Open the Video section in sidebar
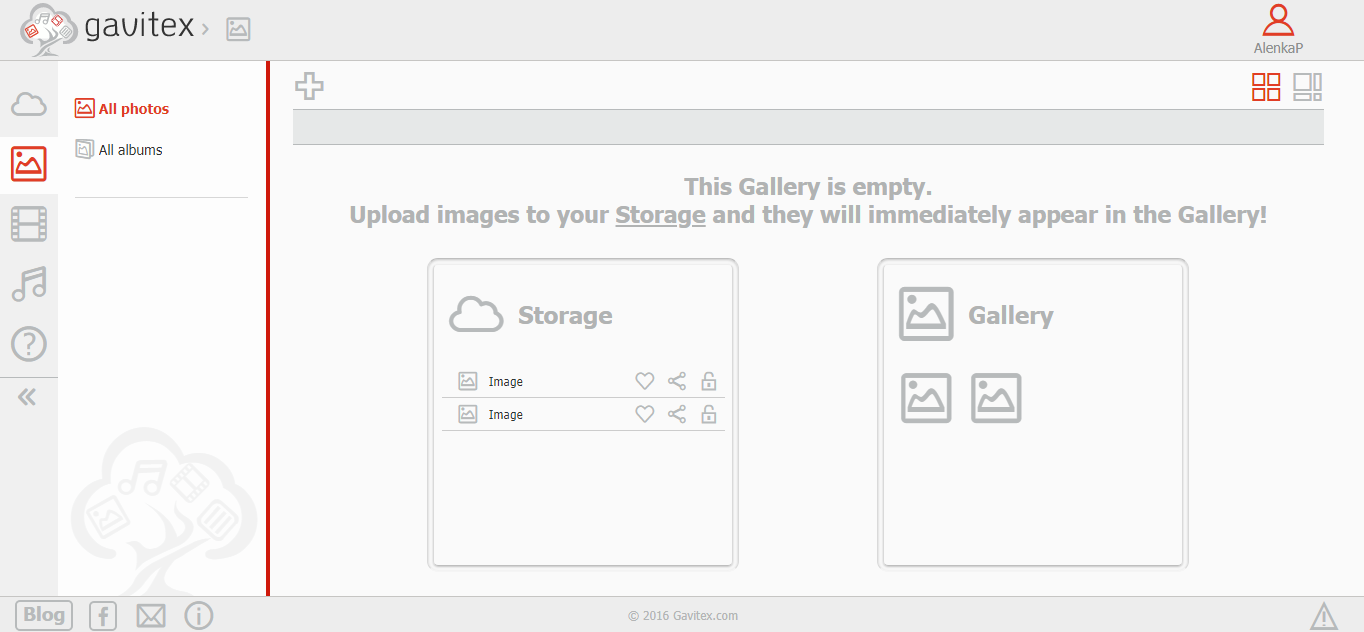 29,224
